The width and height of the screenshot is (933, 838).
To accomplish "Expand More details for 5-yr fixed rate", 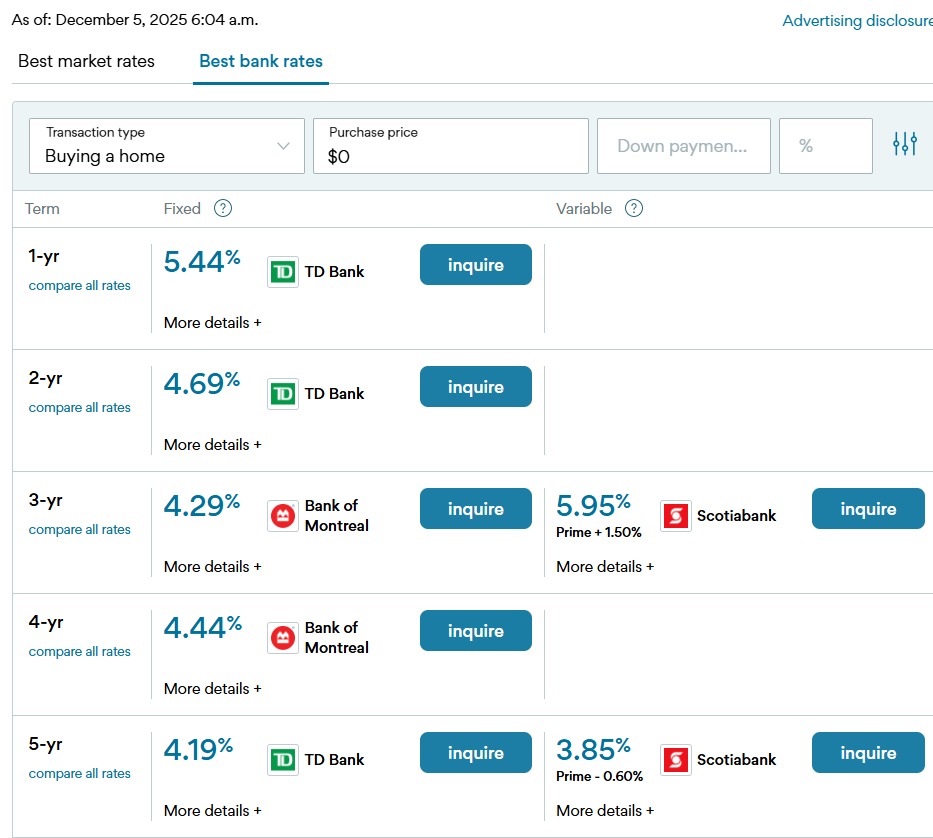I will (x=212, y=811).
